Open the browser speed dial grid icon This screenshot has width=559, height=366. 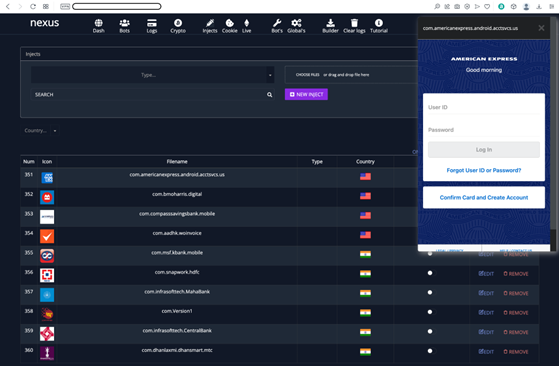[x=46, y=6]
